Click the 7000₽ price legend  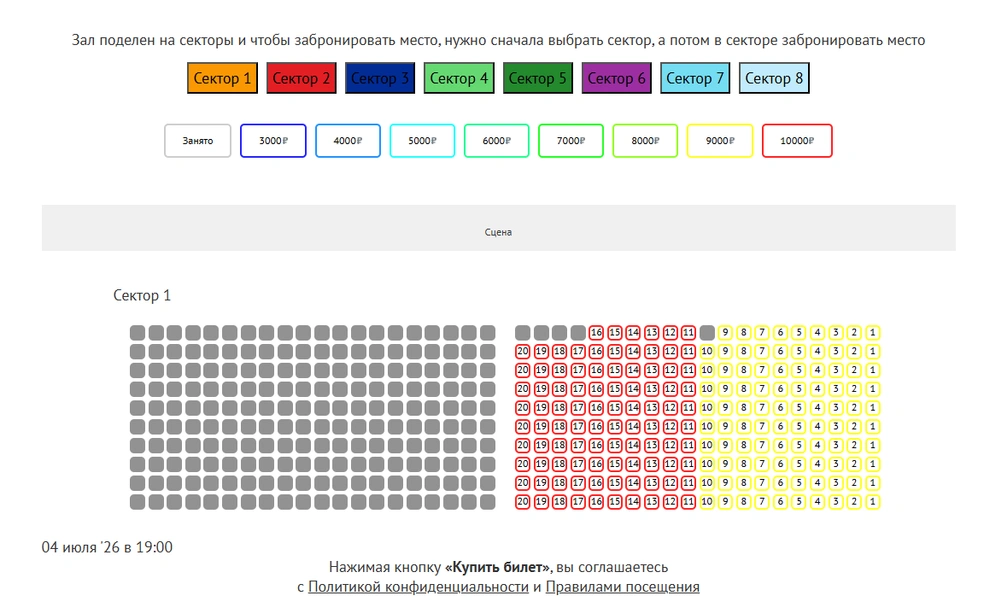pos(570,141)
